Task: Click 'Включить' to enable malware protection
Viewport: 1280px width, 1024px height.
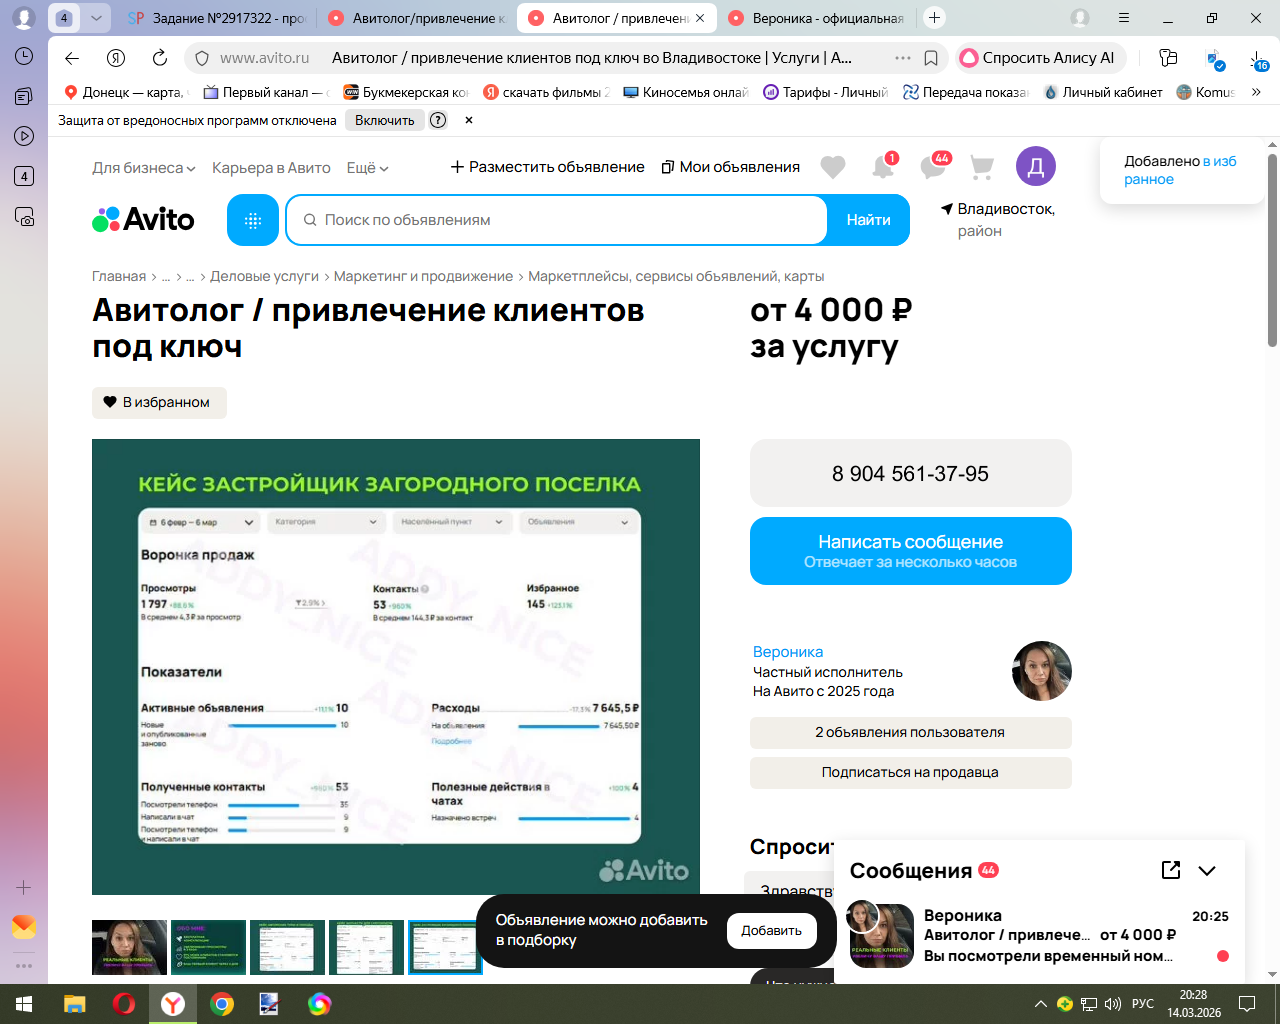Action: point(384,120)
